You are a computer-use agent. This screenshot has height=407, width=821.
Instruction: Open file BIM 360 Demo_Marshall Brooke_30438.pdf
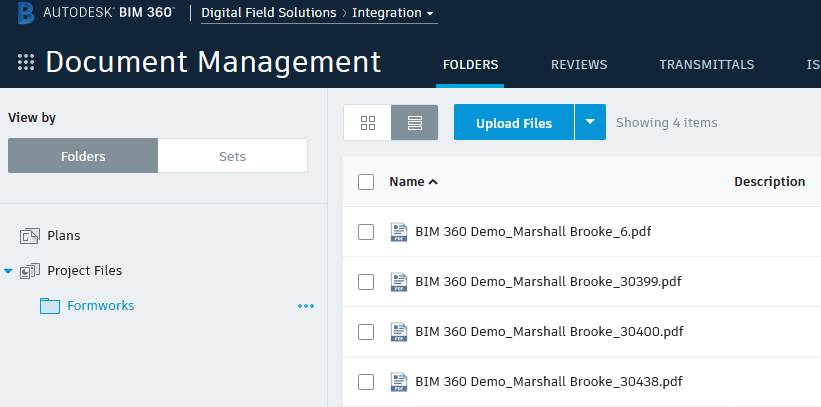click(549, 382)
